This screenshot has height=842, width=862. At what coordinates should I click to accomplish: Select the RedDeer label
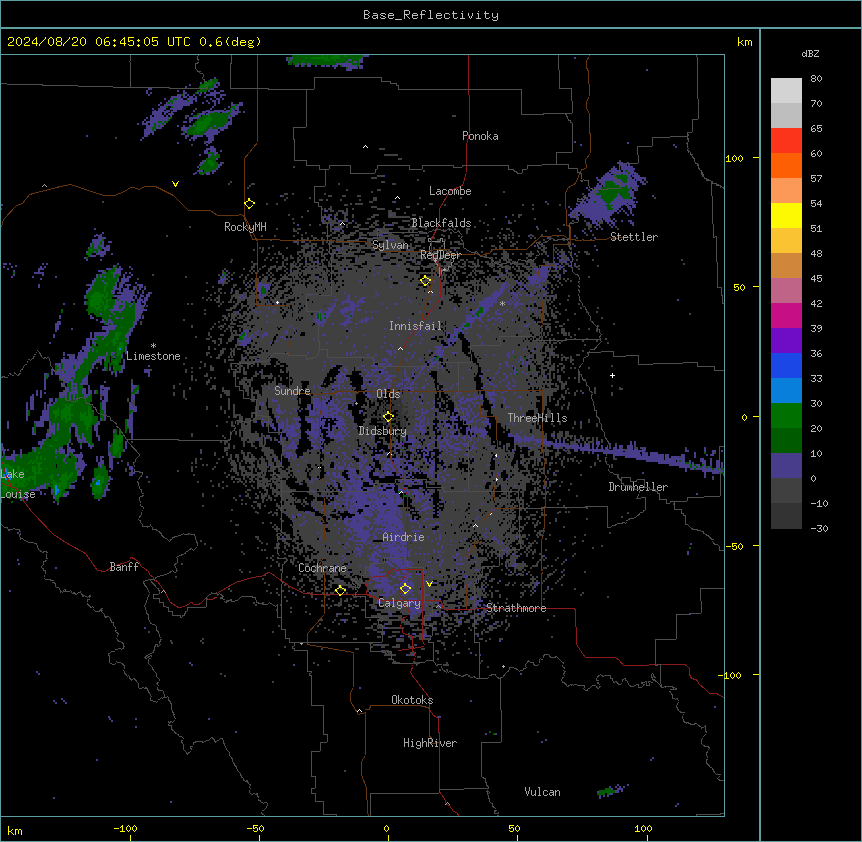coord(440,255)
